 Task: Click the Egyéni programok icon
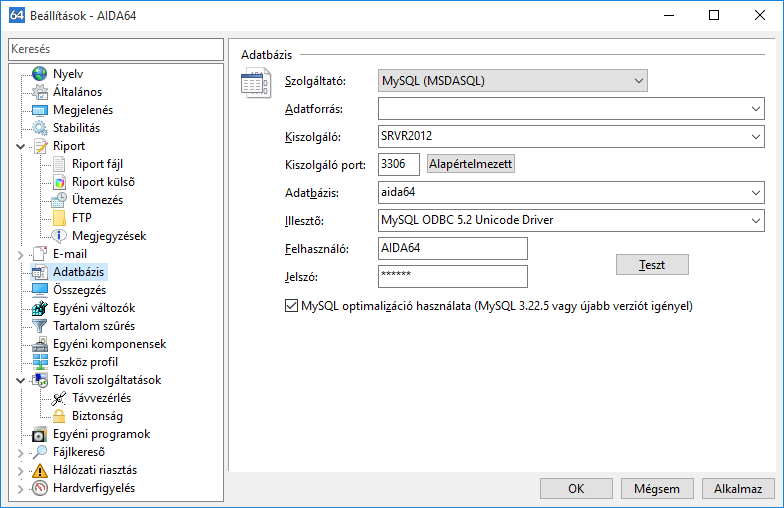click(40, 434)
